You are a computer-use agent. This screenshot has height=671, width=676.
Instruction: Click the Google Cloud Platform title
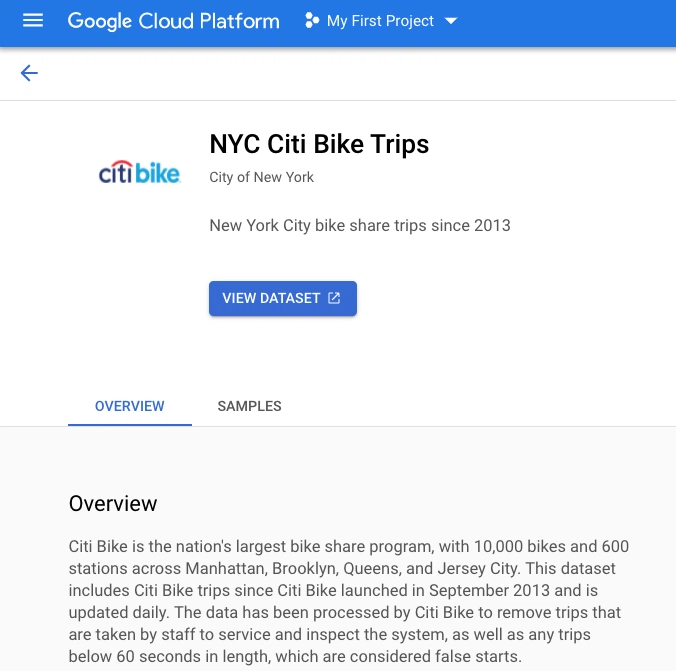pyautogui.click(x=173, y=21)
